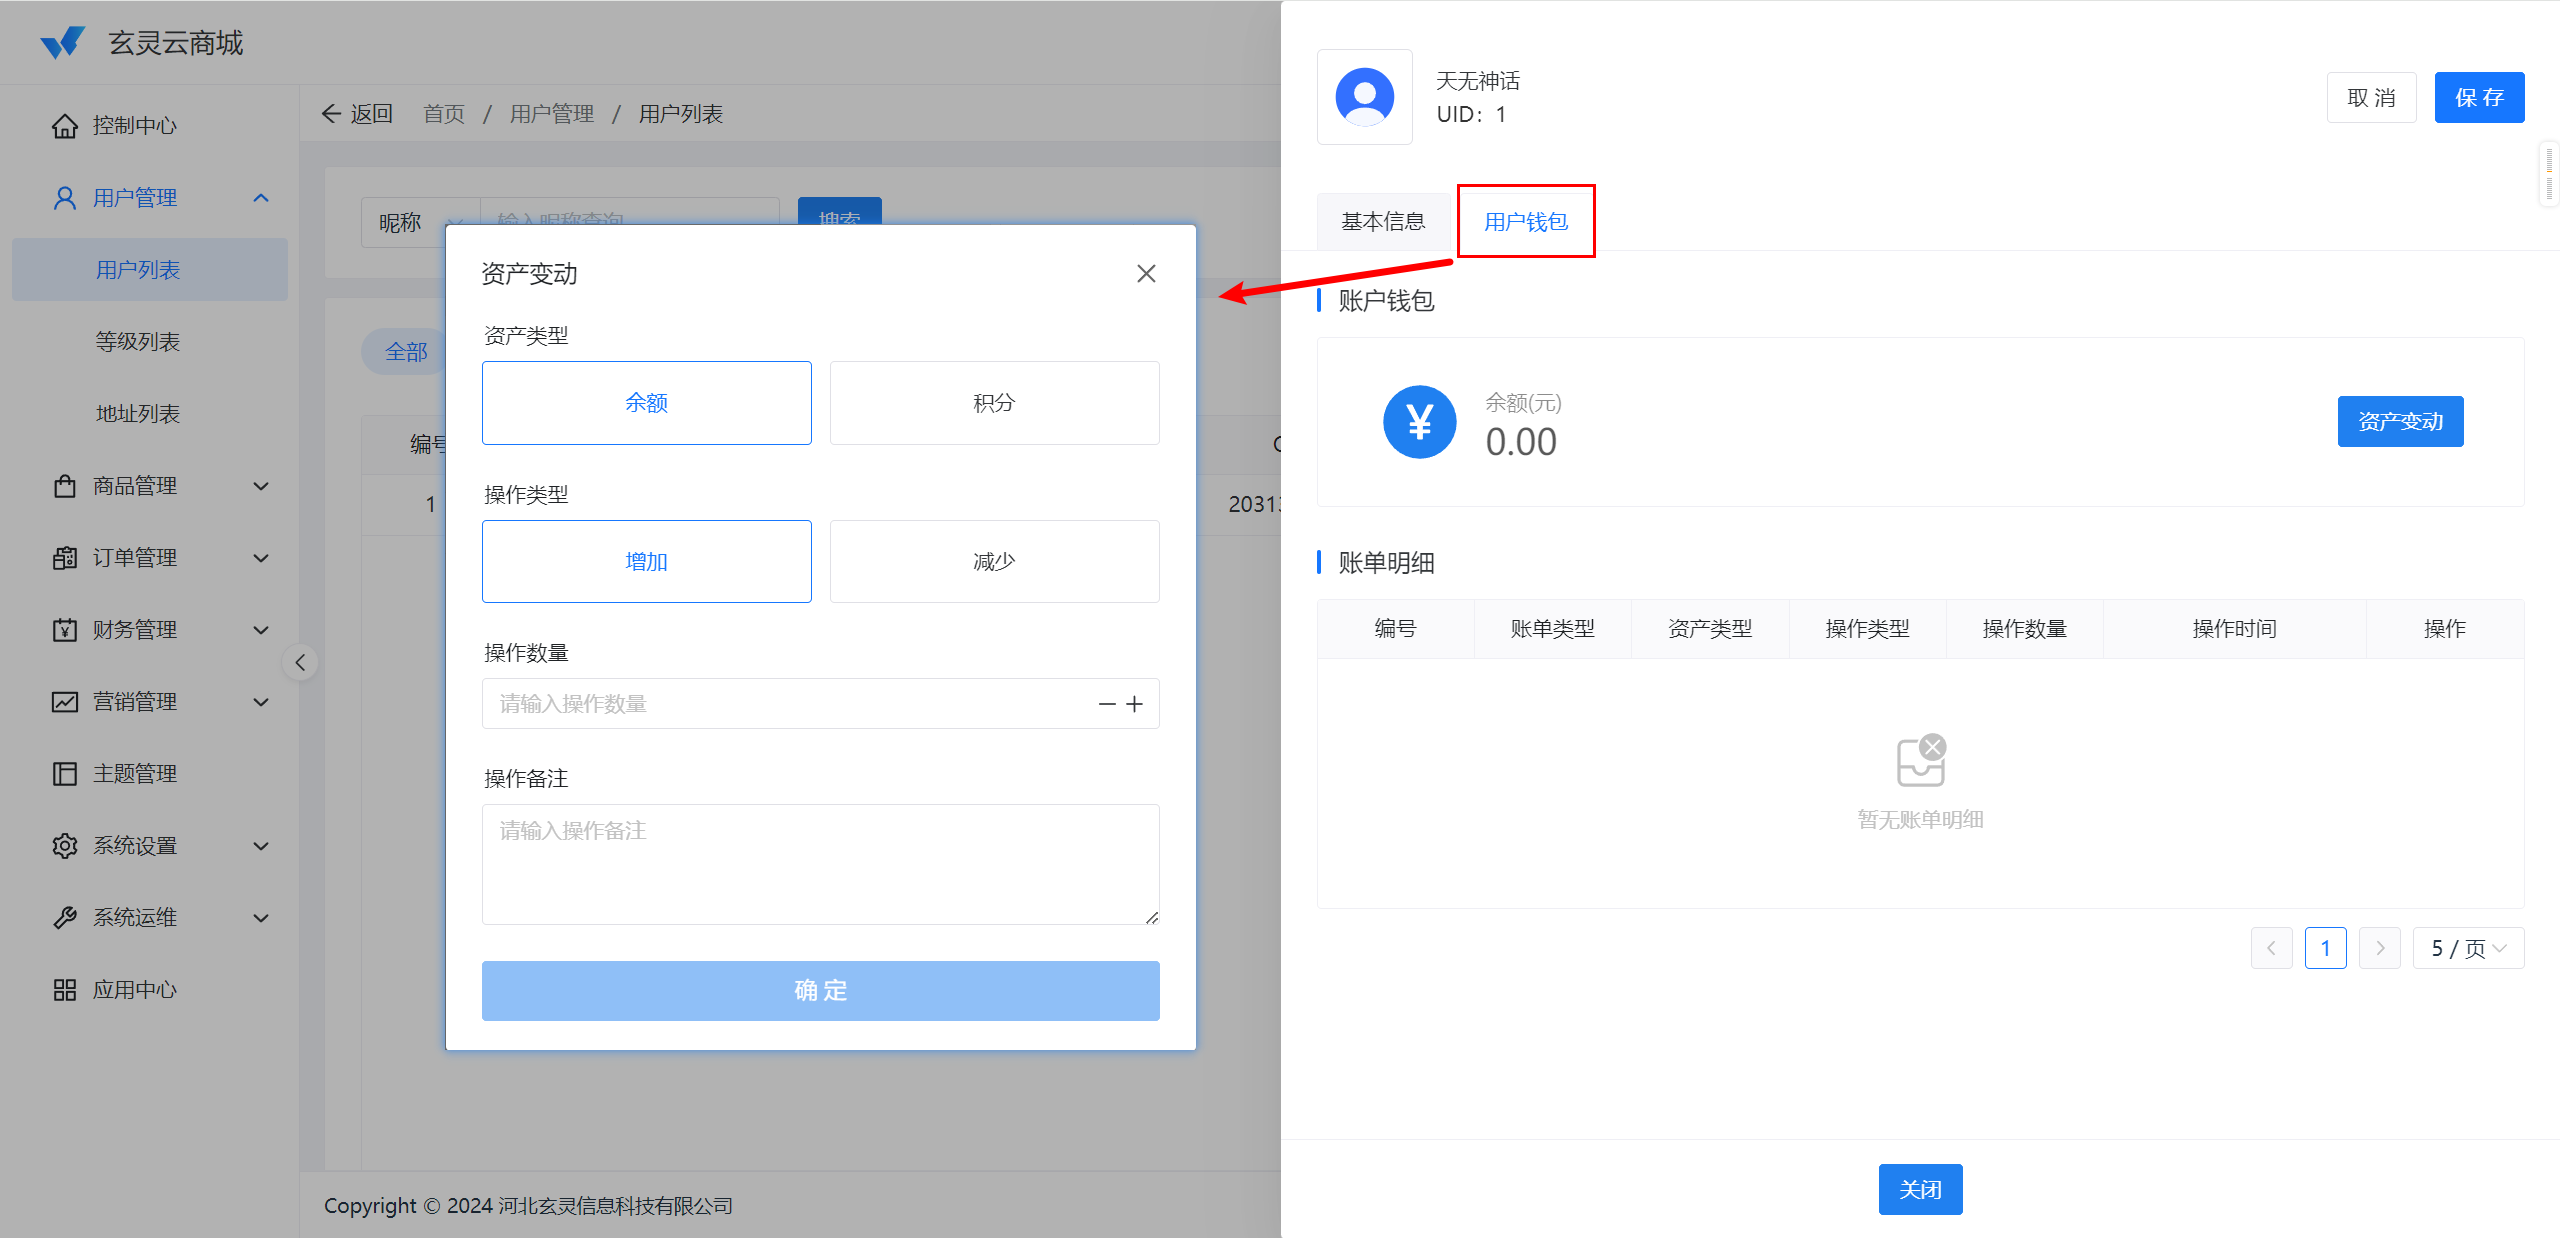The width and height of the screenshot is (2560, 1238).
Task: Select 余额 asset type option
Action: (646, 403)
